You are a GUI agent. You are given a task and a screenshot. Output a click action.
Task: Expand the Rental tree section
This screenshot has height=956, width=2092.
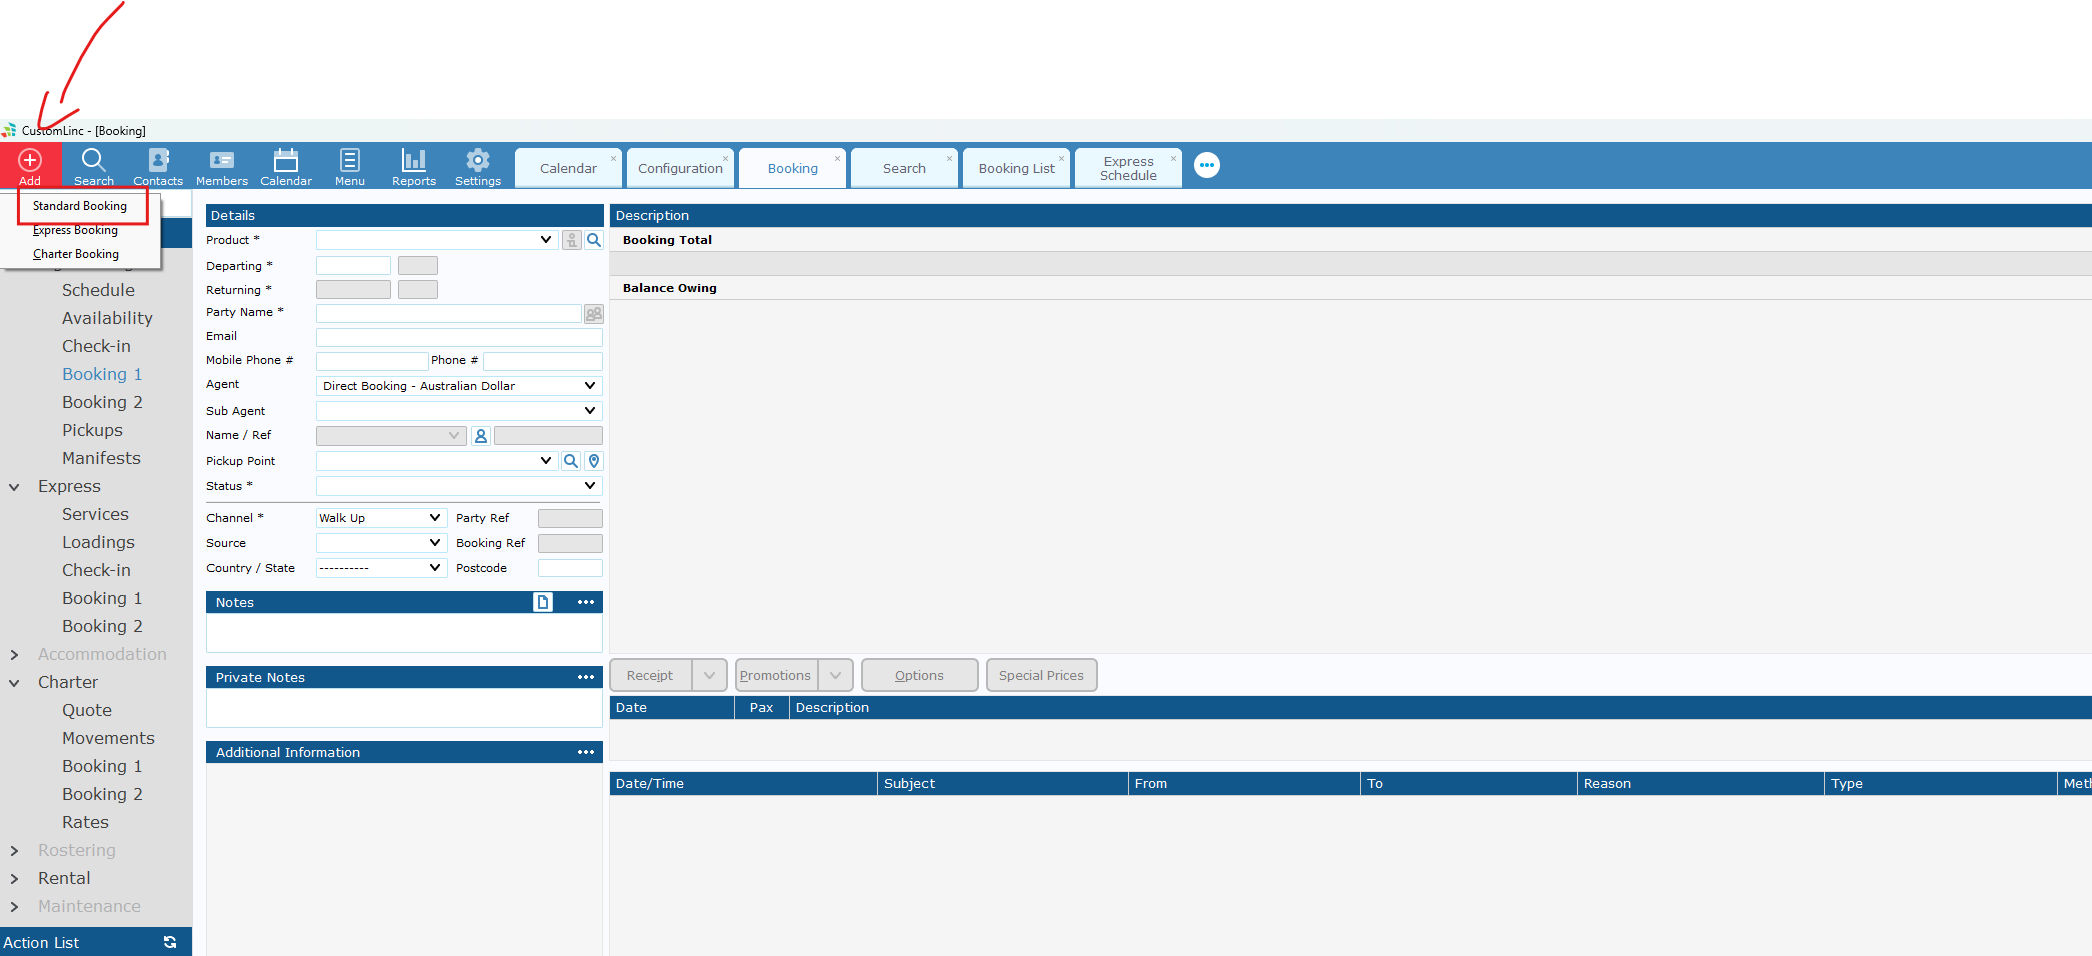tap(14, 879)
